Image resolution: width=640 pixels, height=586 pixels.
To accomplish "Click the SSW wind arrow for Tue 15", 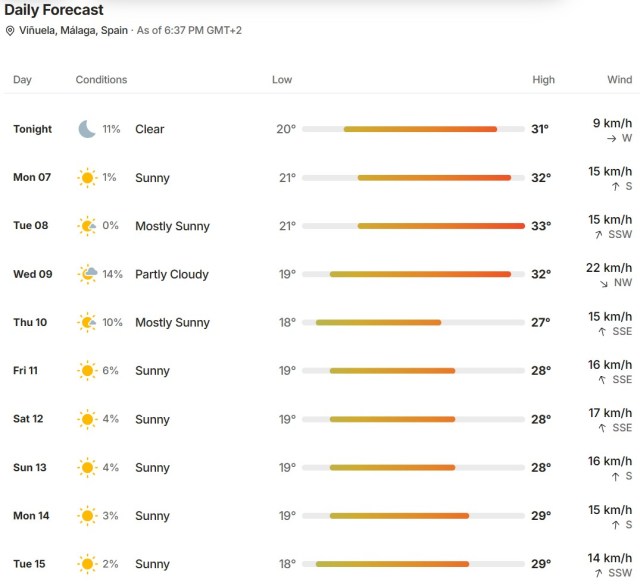I will 598,573.
